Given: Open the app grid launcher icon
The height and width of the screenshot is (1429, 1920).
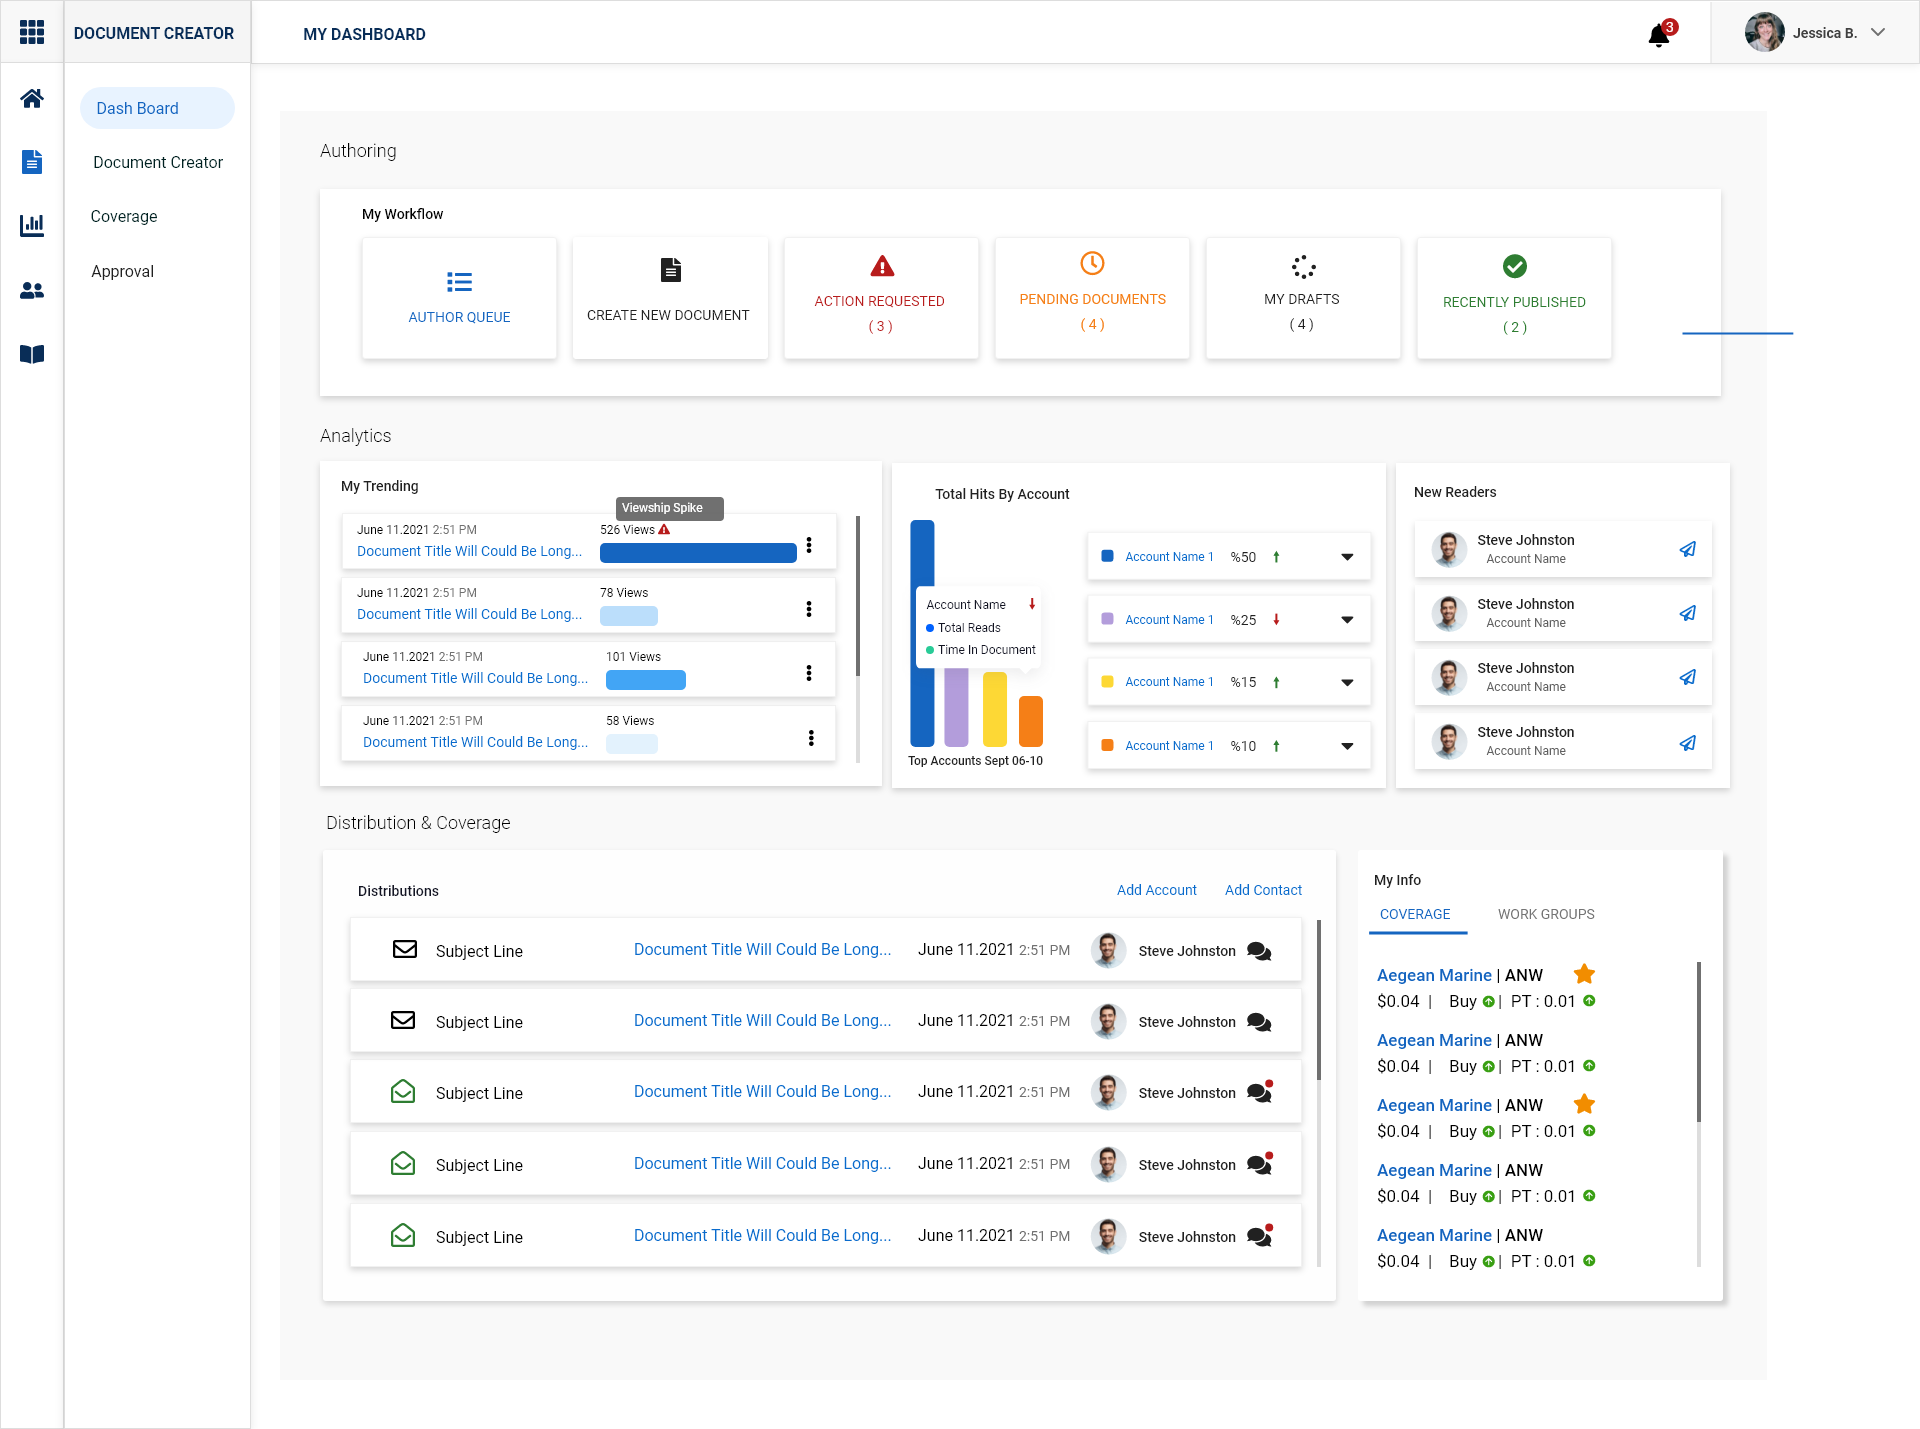Looking at the screenshot, I should (32, 32).
